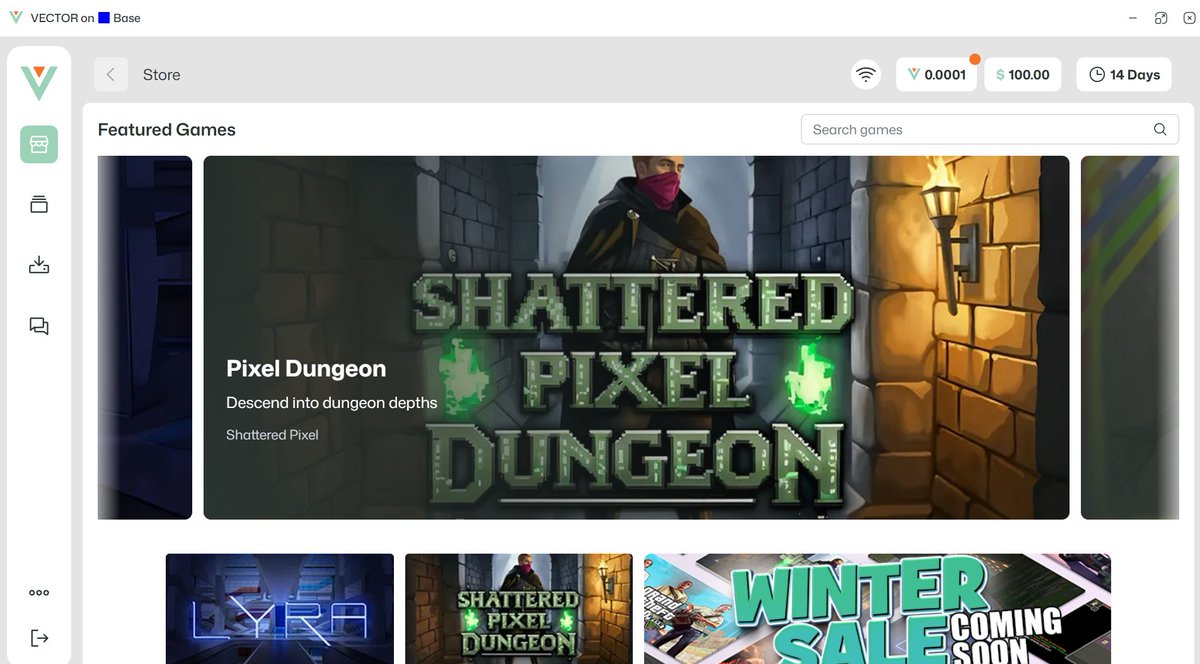Screen dimensions: 1200x664
Task: Click the Shattered Pixel developer name
Action: 272,435
